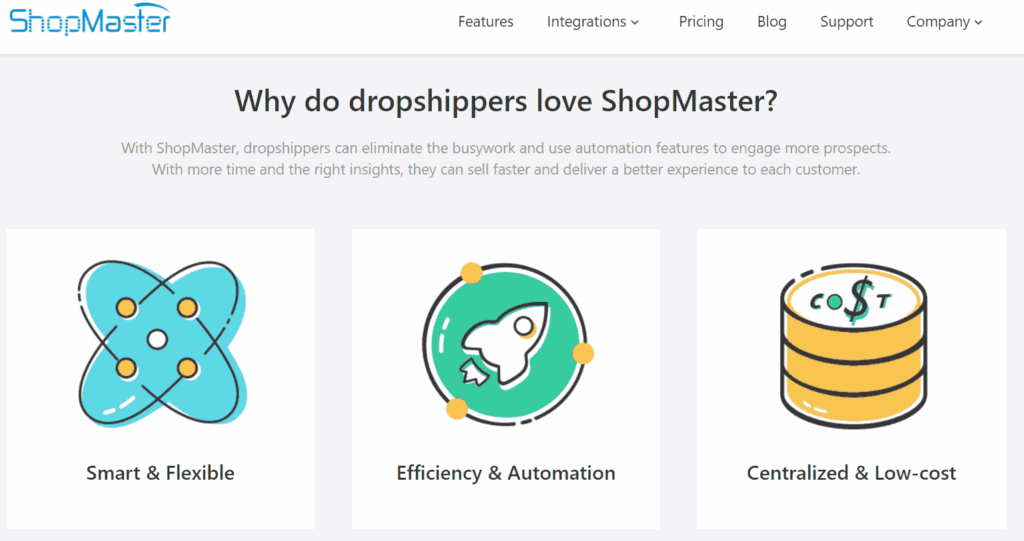Go to the Pricing page
This screenshot has width=1024, height=541.
coord(701,22)
